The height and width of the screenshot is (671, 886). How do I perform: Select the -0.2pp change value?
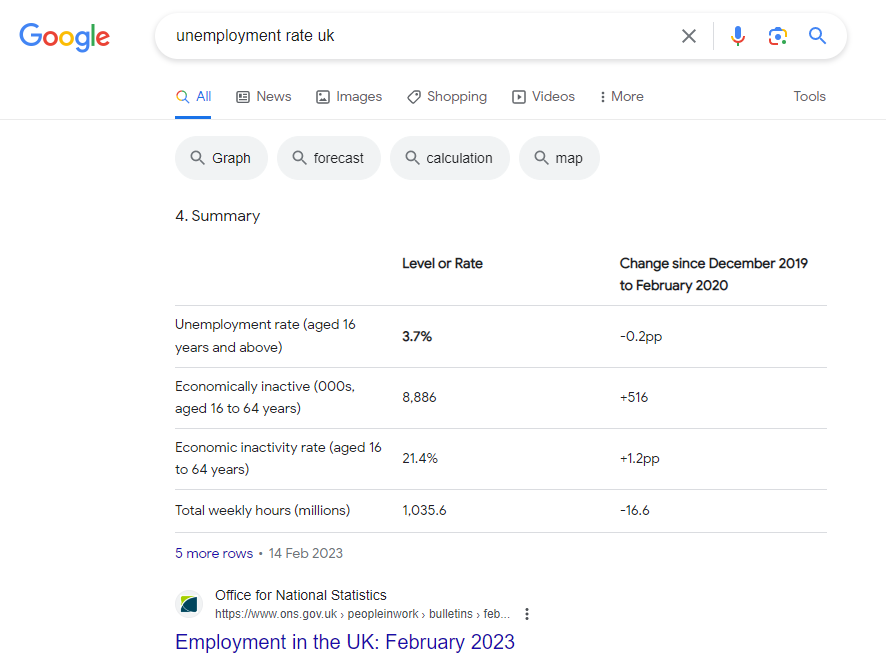click(641, 337)
